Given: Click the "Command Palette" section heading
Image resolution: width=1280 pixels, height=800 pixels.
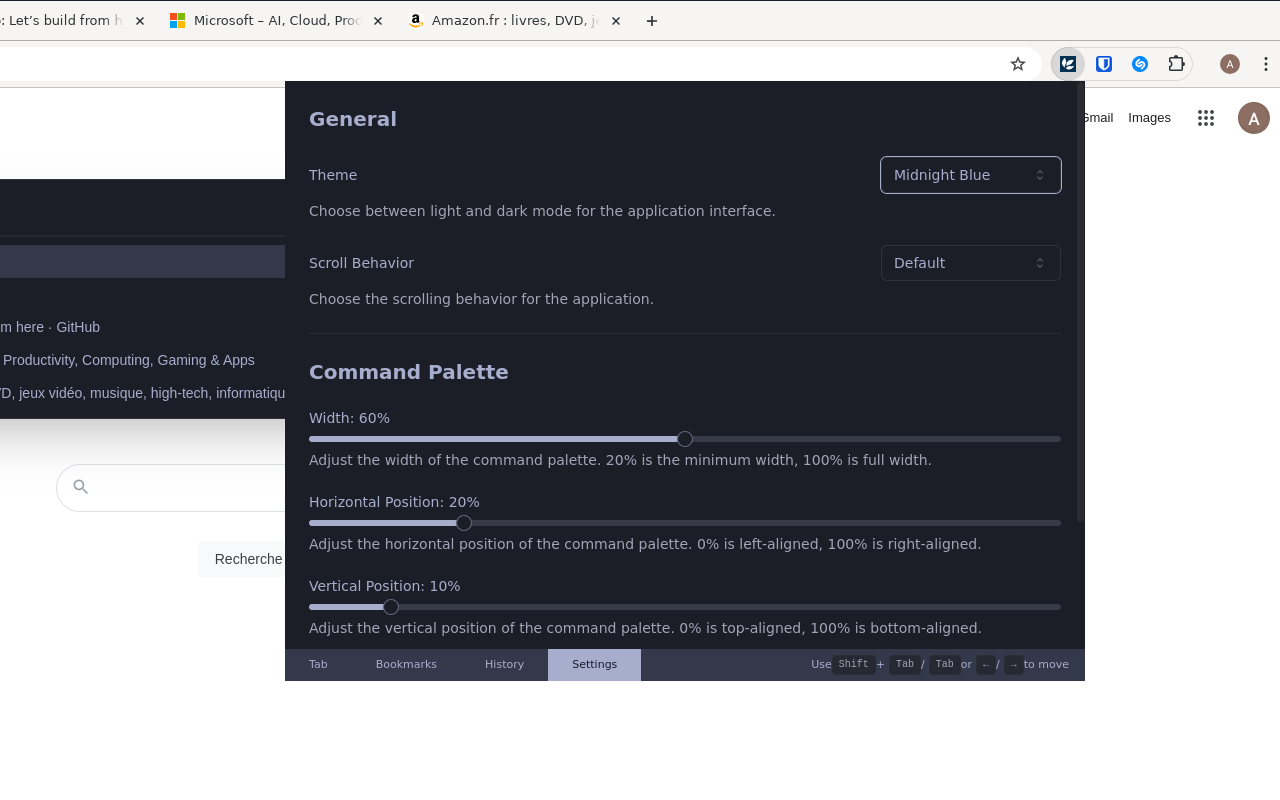Looking at the screenshot, I should point(409,372).
